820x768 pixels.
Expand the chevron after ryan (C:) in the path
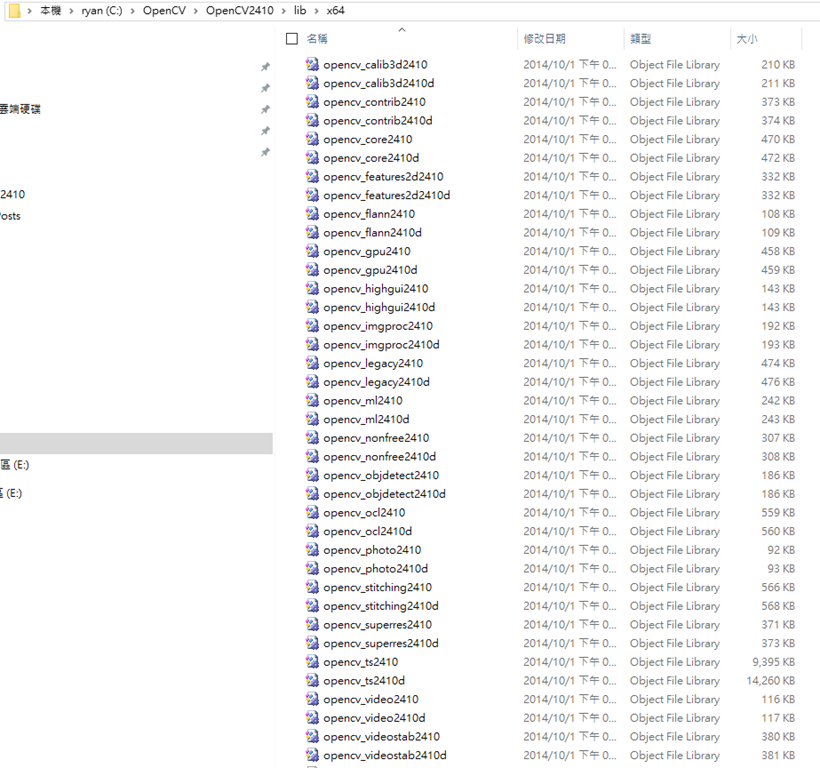(132, 11)
